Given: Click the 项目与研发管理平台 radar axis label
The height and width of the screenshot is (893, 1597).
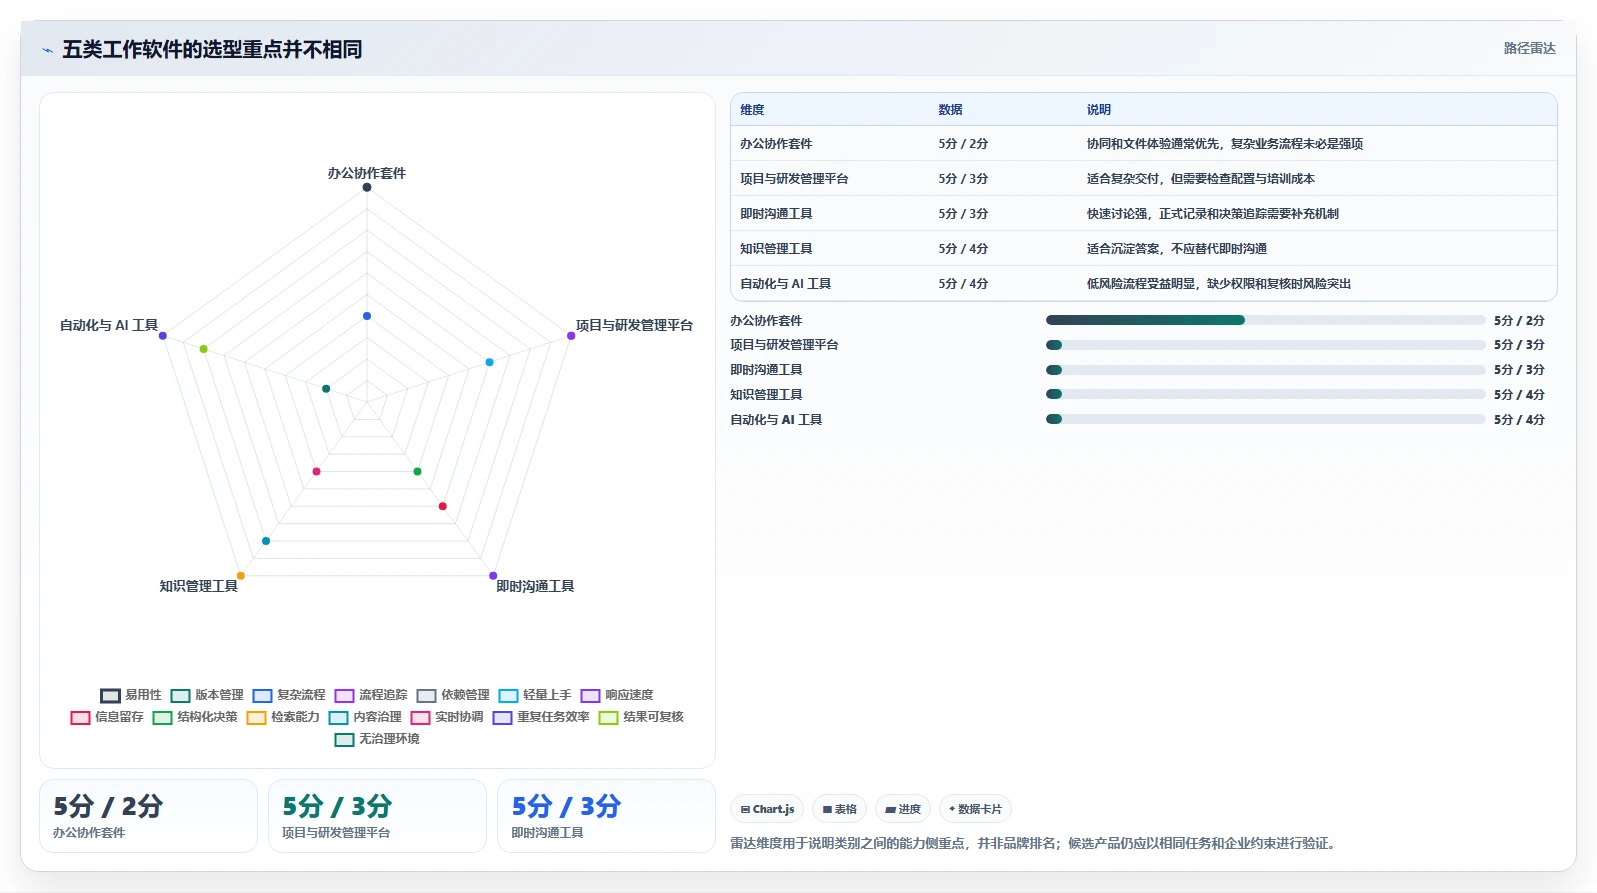Looking at the screenshot, I should (634, 325).
